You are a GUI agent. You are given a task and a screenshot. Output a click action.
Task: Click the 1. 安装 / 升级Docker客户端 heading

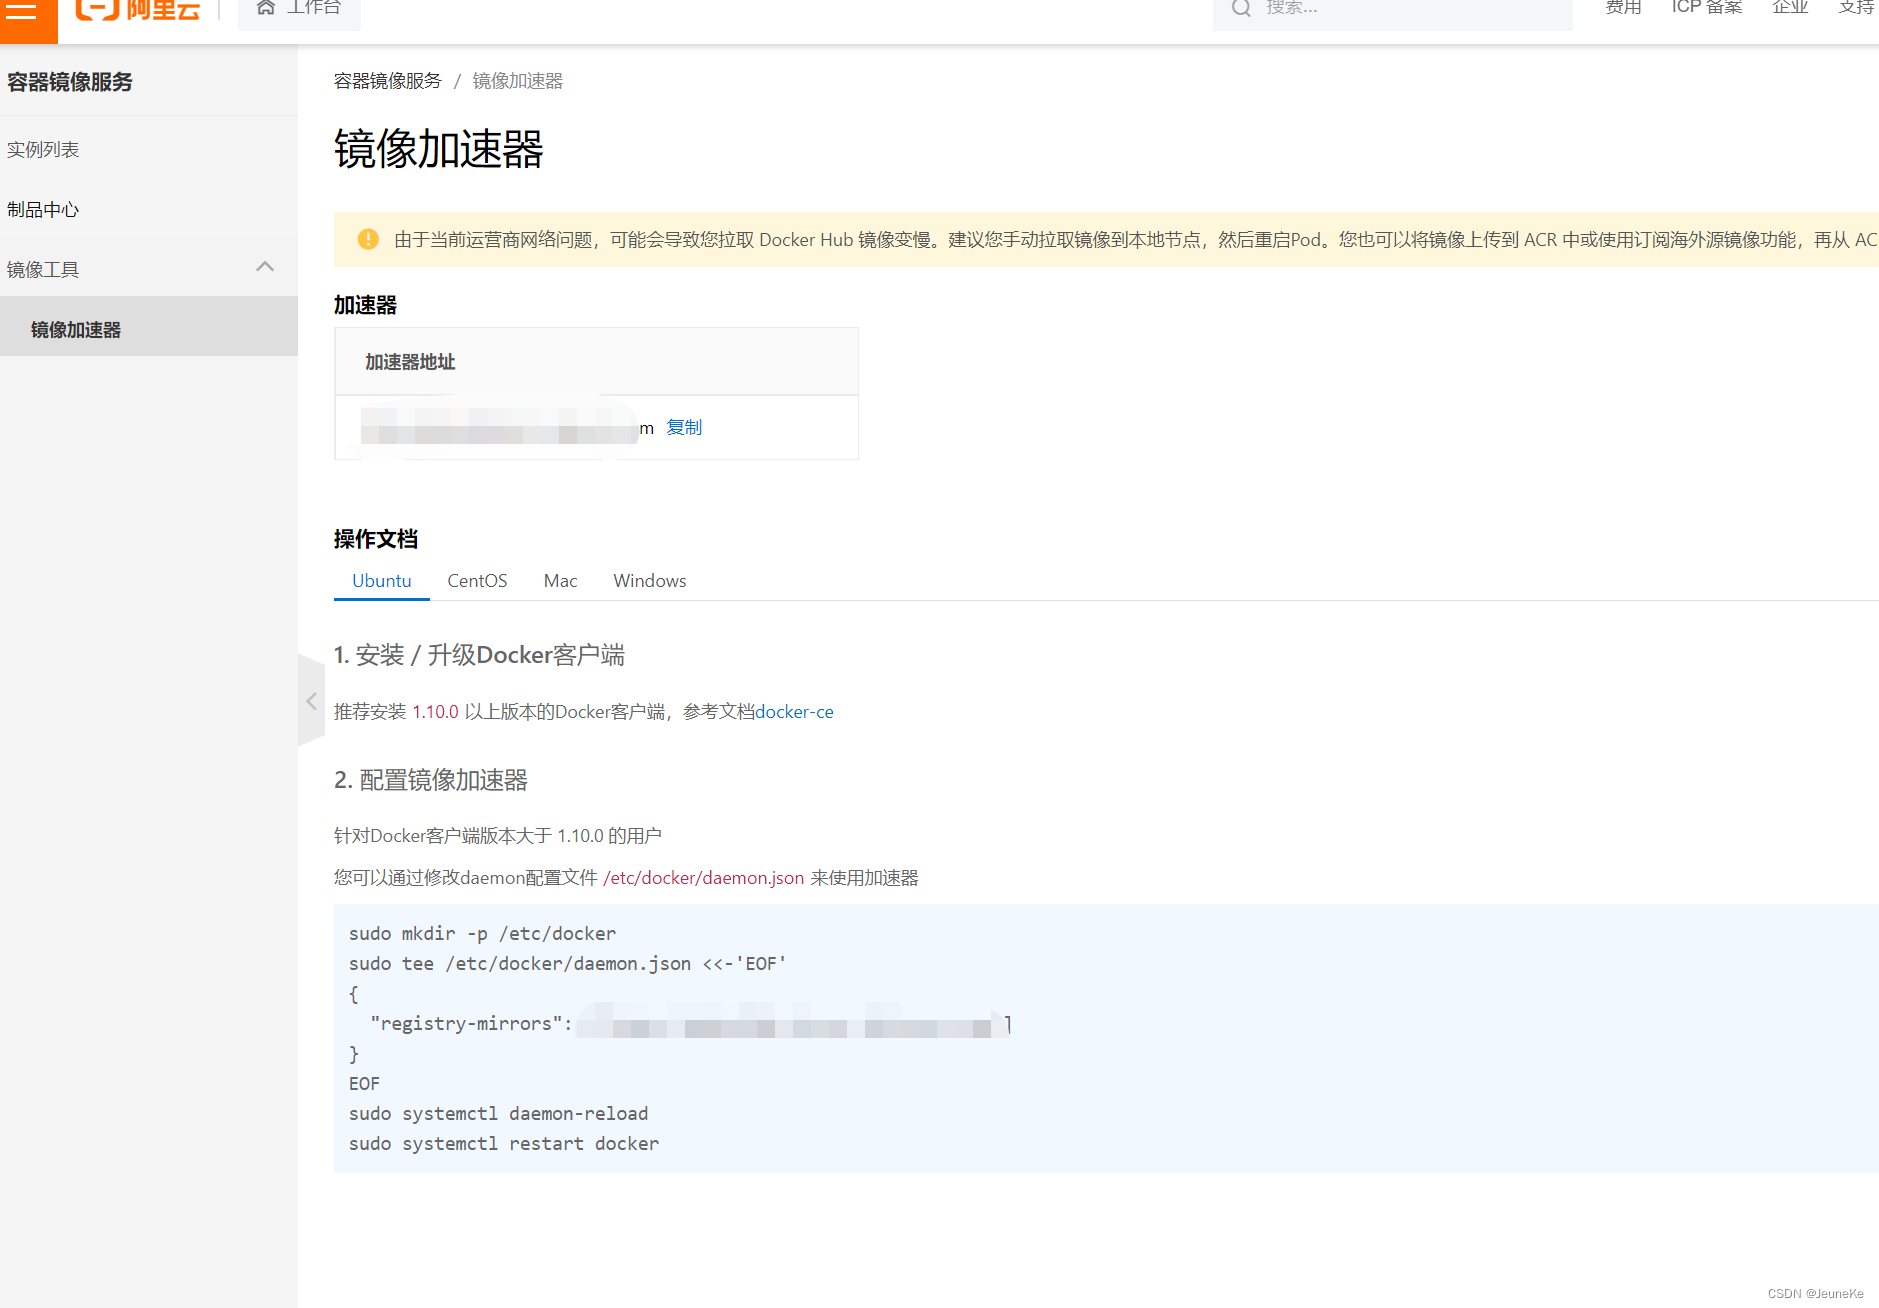pos(480,655)
